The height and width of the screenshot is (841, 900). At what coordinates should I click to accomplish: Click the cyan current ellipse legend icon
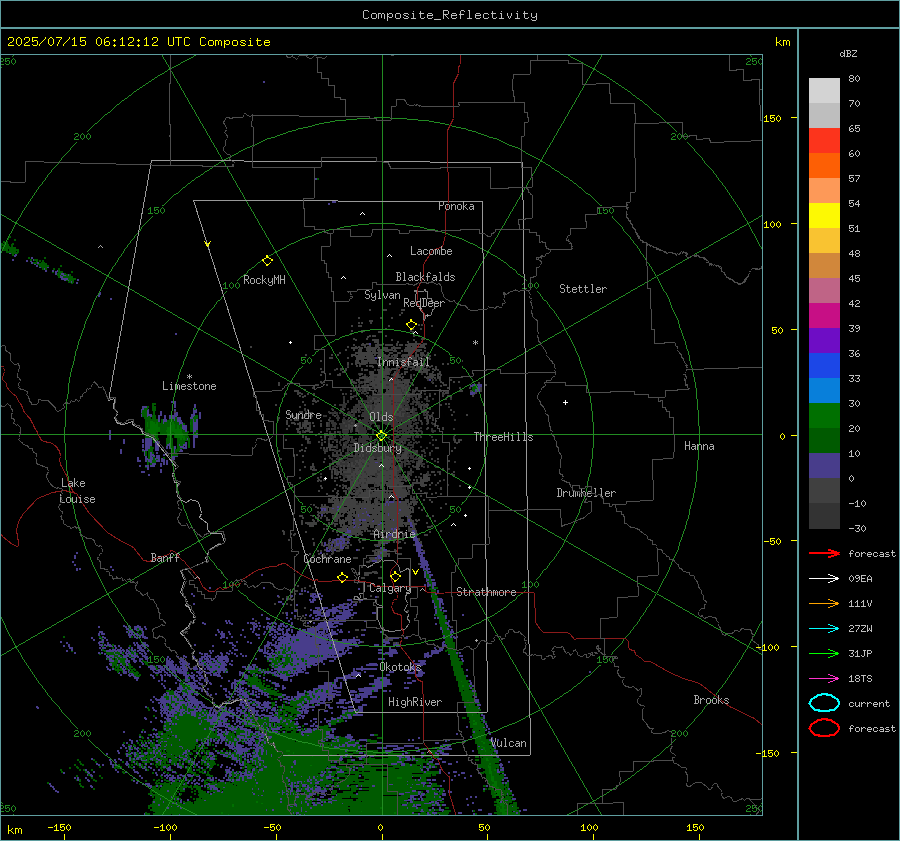pos(824,703)
